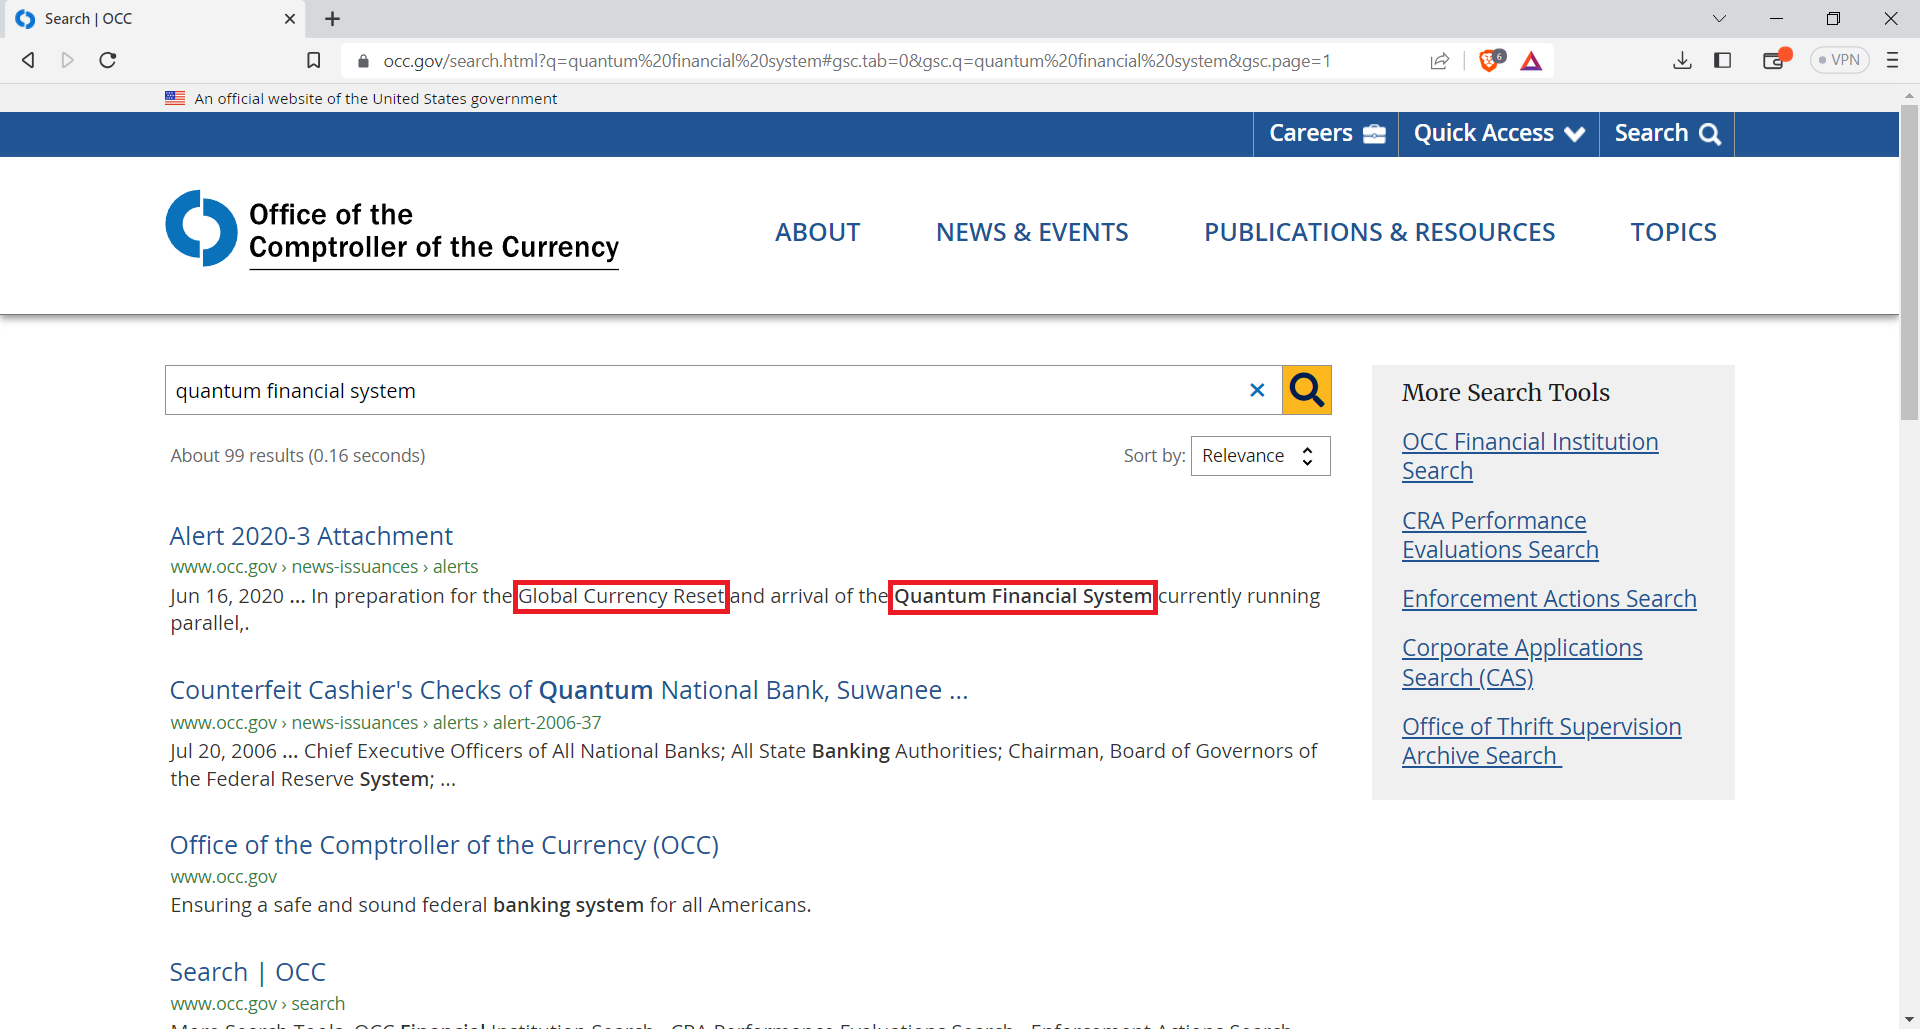Open the browser hamburger menu

coord(1892,60)
